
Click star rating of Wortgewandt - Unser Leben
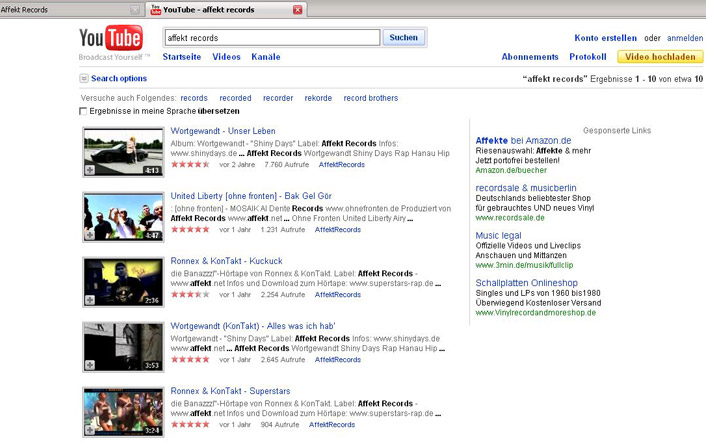(190, 164)
